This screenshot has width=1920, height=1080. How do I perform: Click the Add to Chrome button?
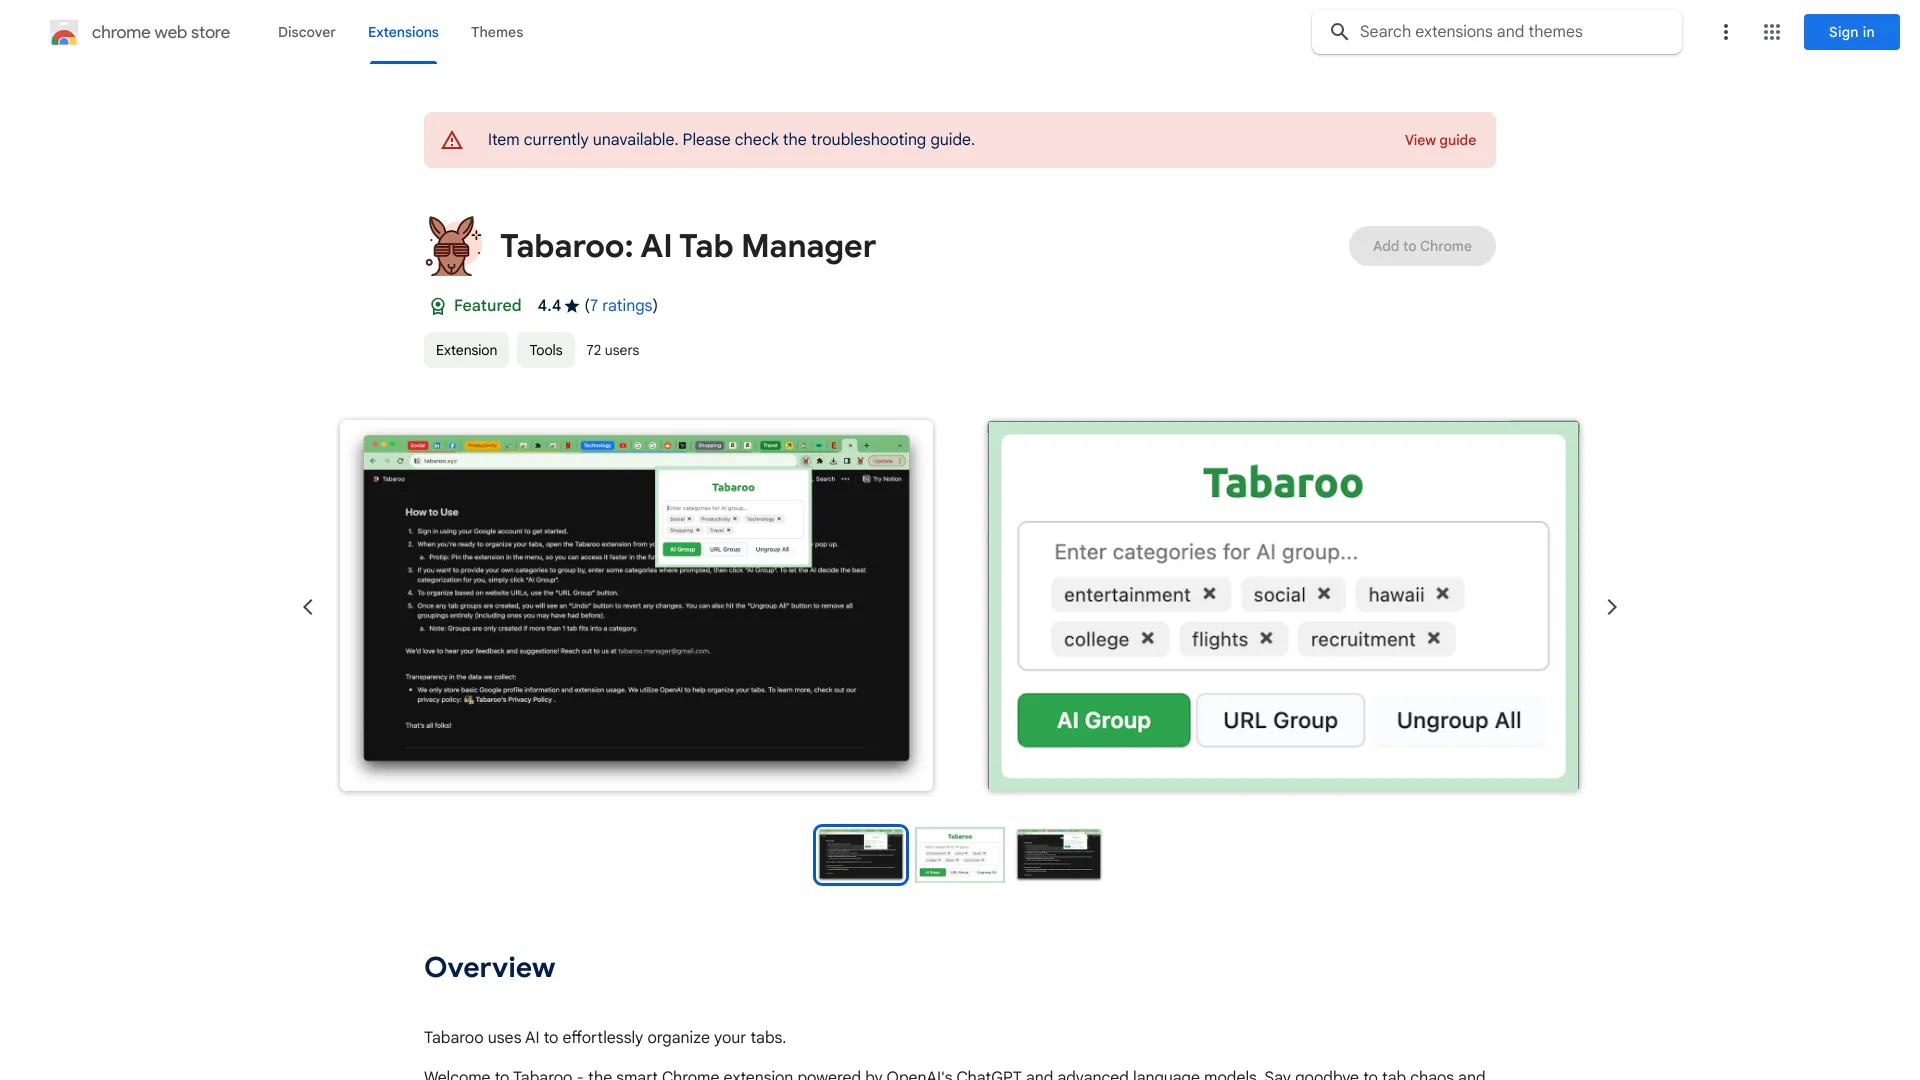coord(1422,246)
